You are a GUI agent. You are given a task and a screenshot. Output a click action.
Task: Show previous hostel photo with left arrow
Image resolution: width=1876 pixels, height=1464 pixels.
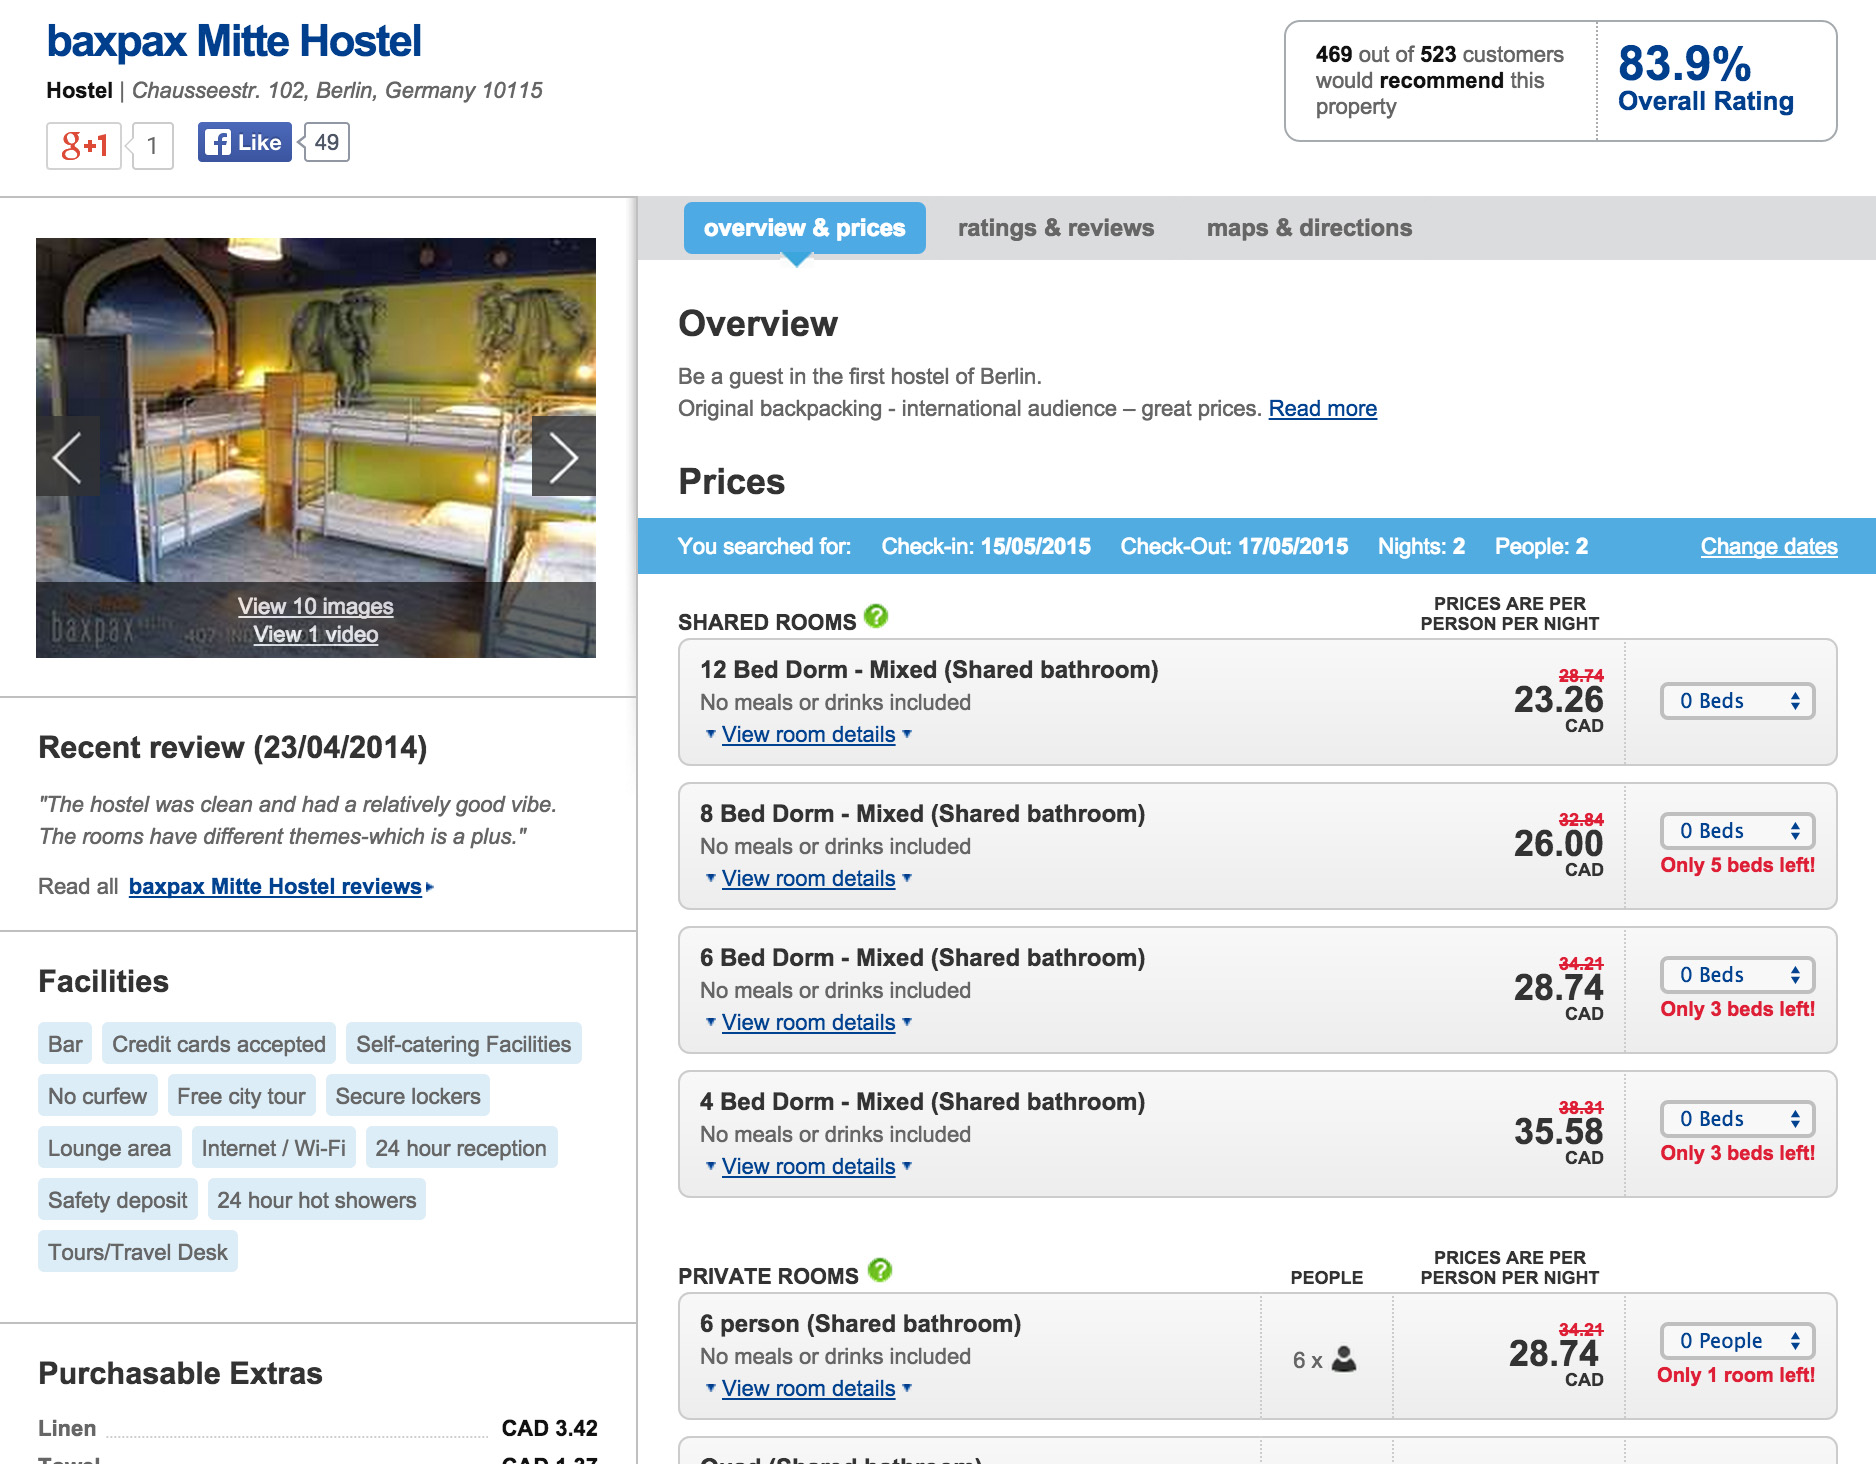pyautogui.click(x=68, y=457)
